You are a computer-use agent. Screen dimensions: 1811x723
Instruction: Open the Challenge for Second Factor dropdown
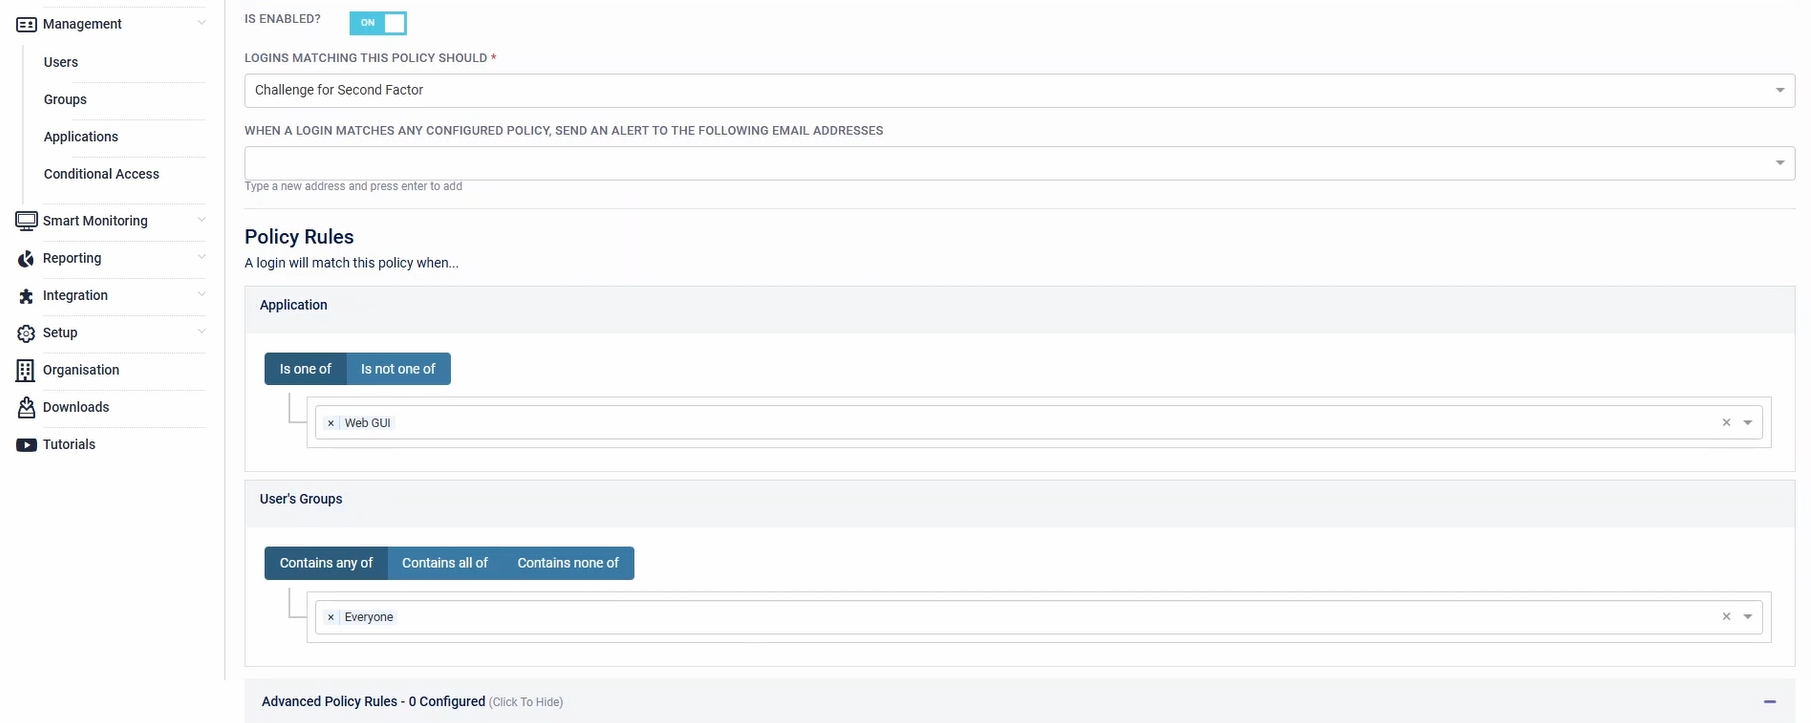(1018, 90)
